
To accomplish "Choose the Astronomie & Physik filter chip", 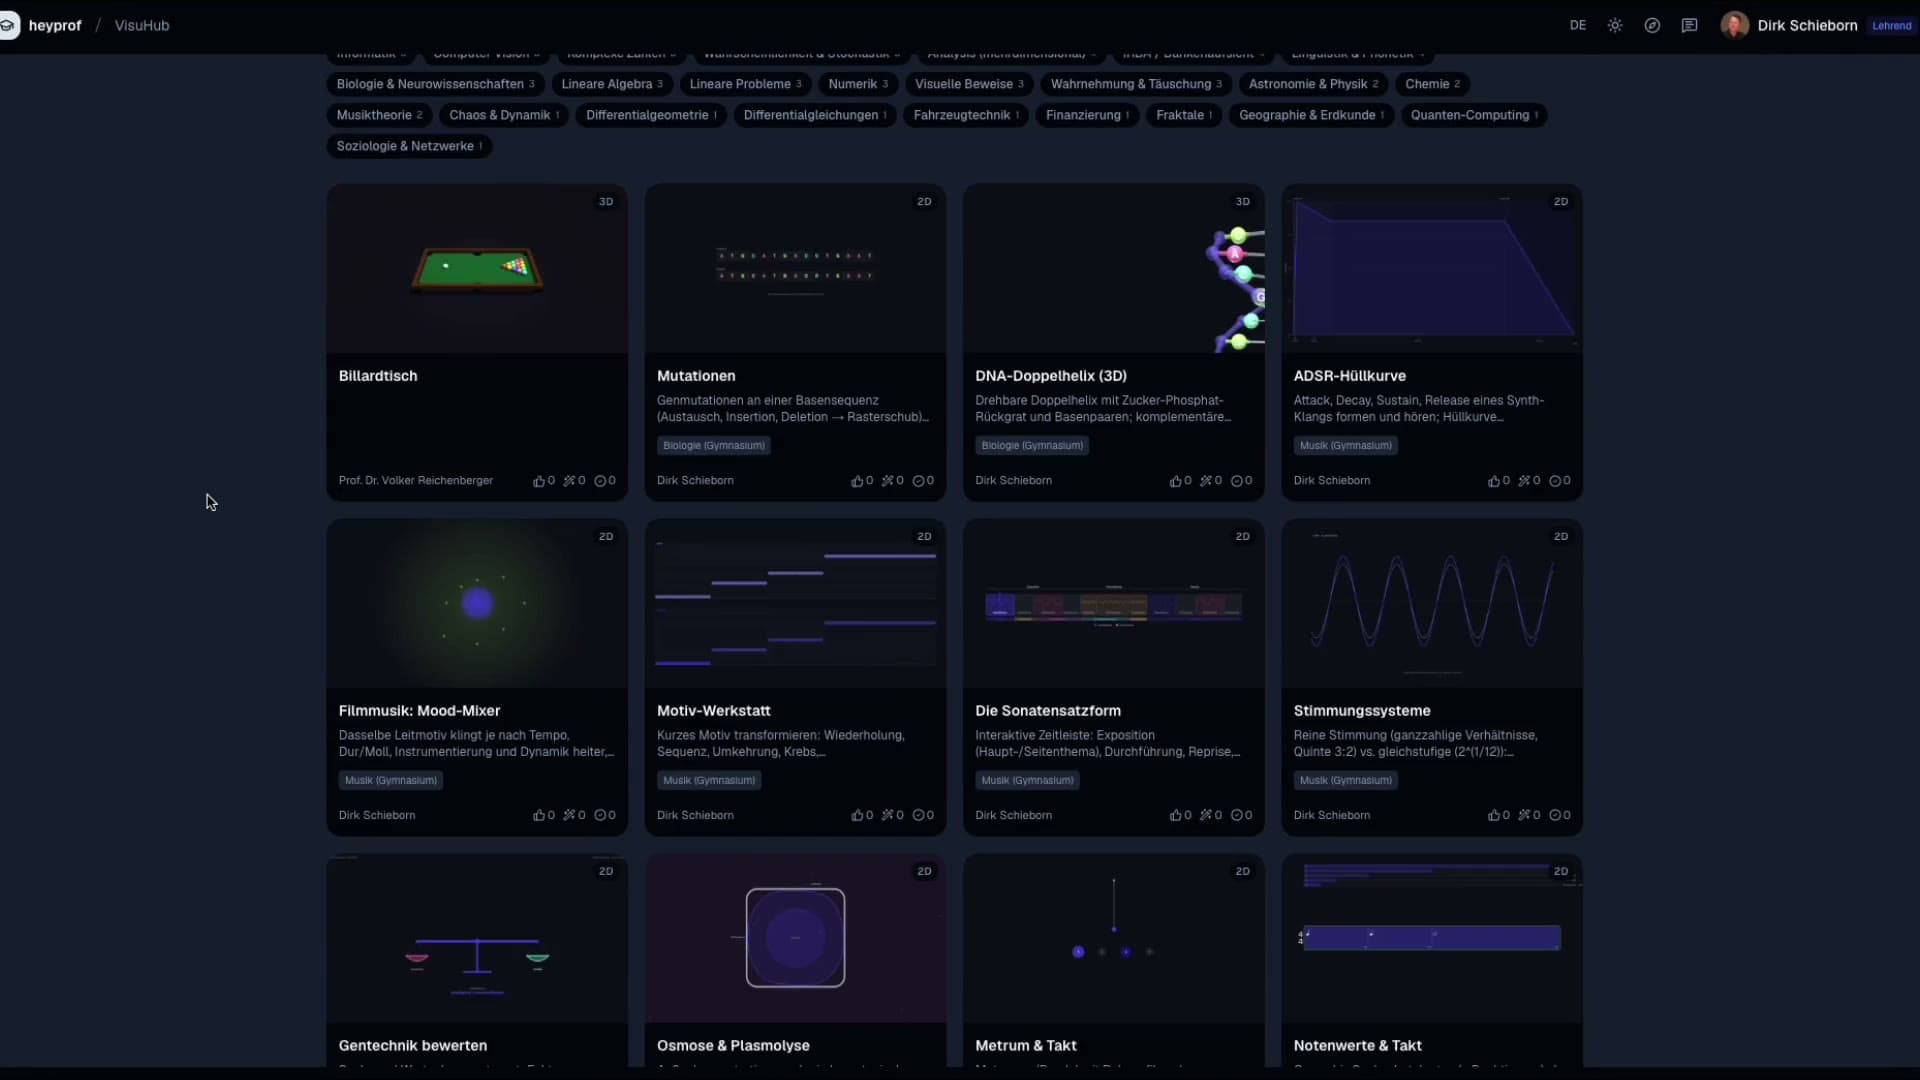I will pos(1313,84).
